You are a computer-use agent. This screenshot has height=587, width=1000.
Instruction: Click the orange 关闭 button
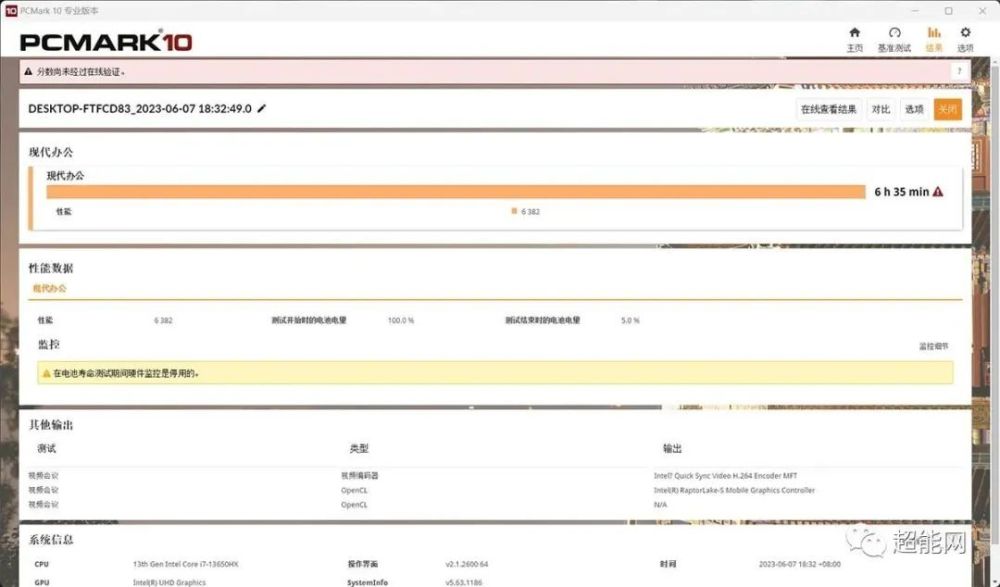tap(947, 109)
